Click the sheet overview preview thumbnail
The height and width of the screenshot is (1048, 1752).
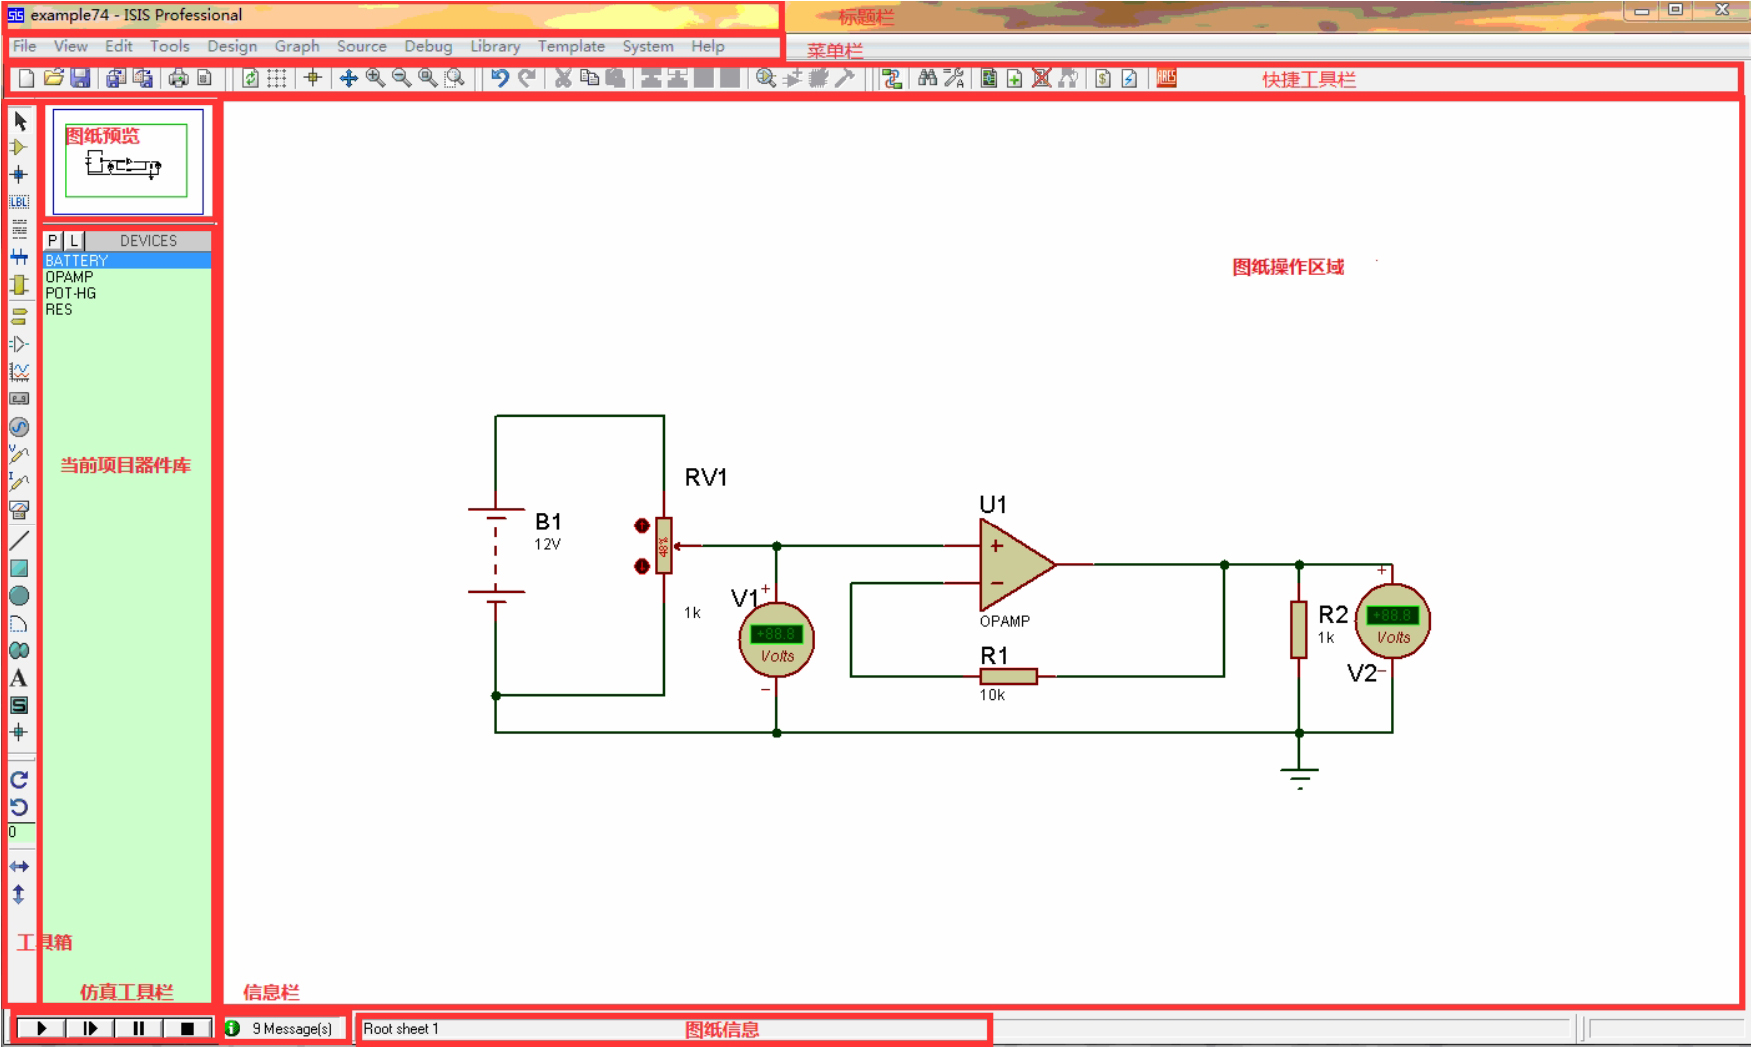click(x=127, y=162)
